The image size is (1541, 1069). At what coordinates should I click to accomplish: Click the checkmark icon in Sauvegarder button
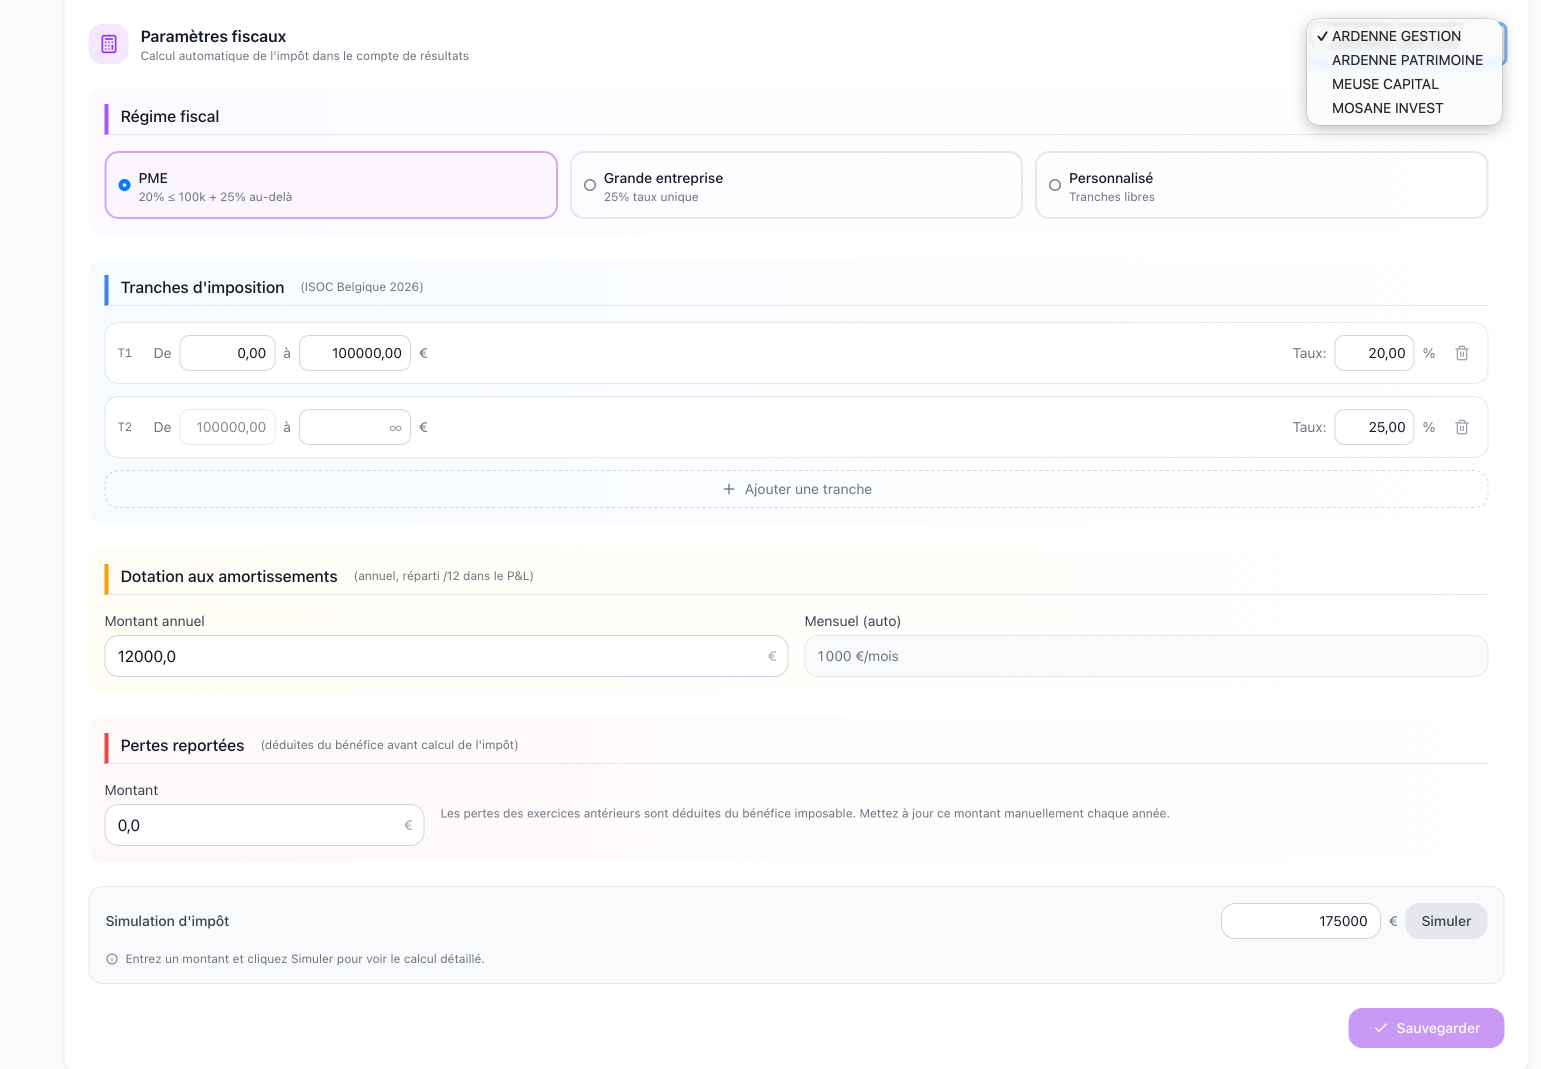[x=1381, y=1028]
